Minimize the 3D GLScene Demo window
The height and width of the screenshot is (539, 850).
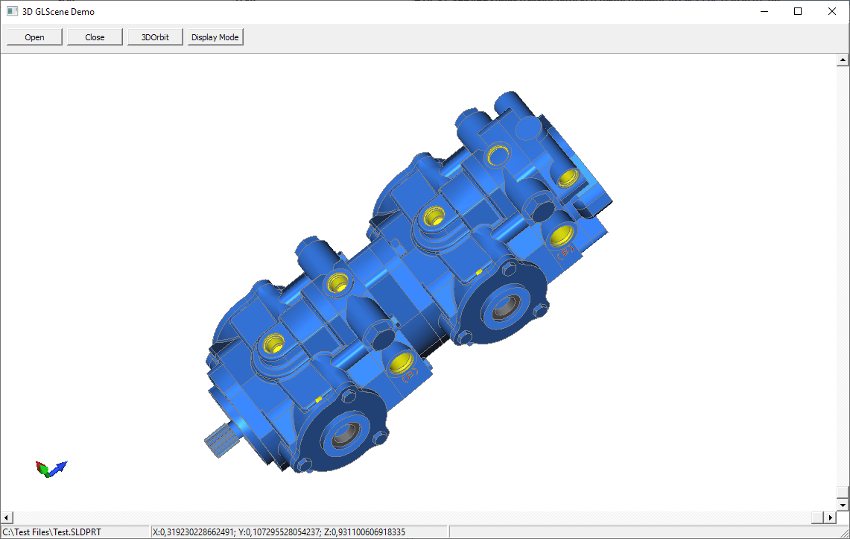[764, 11]
